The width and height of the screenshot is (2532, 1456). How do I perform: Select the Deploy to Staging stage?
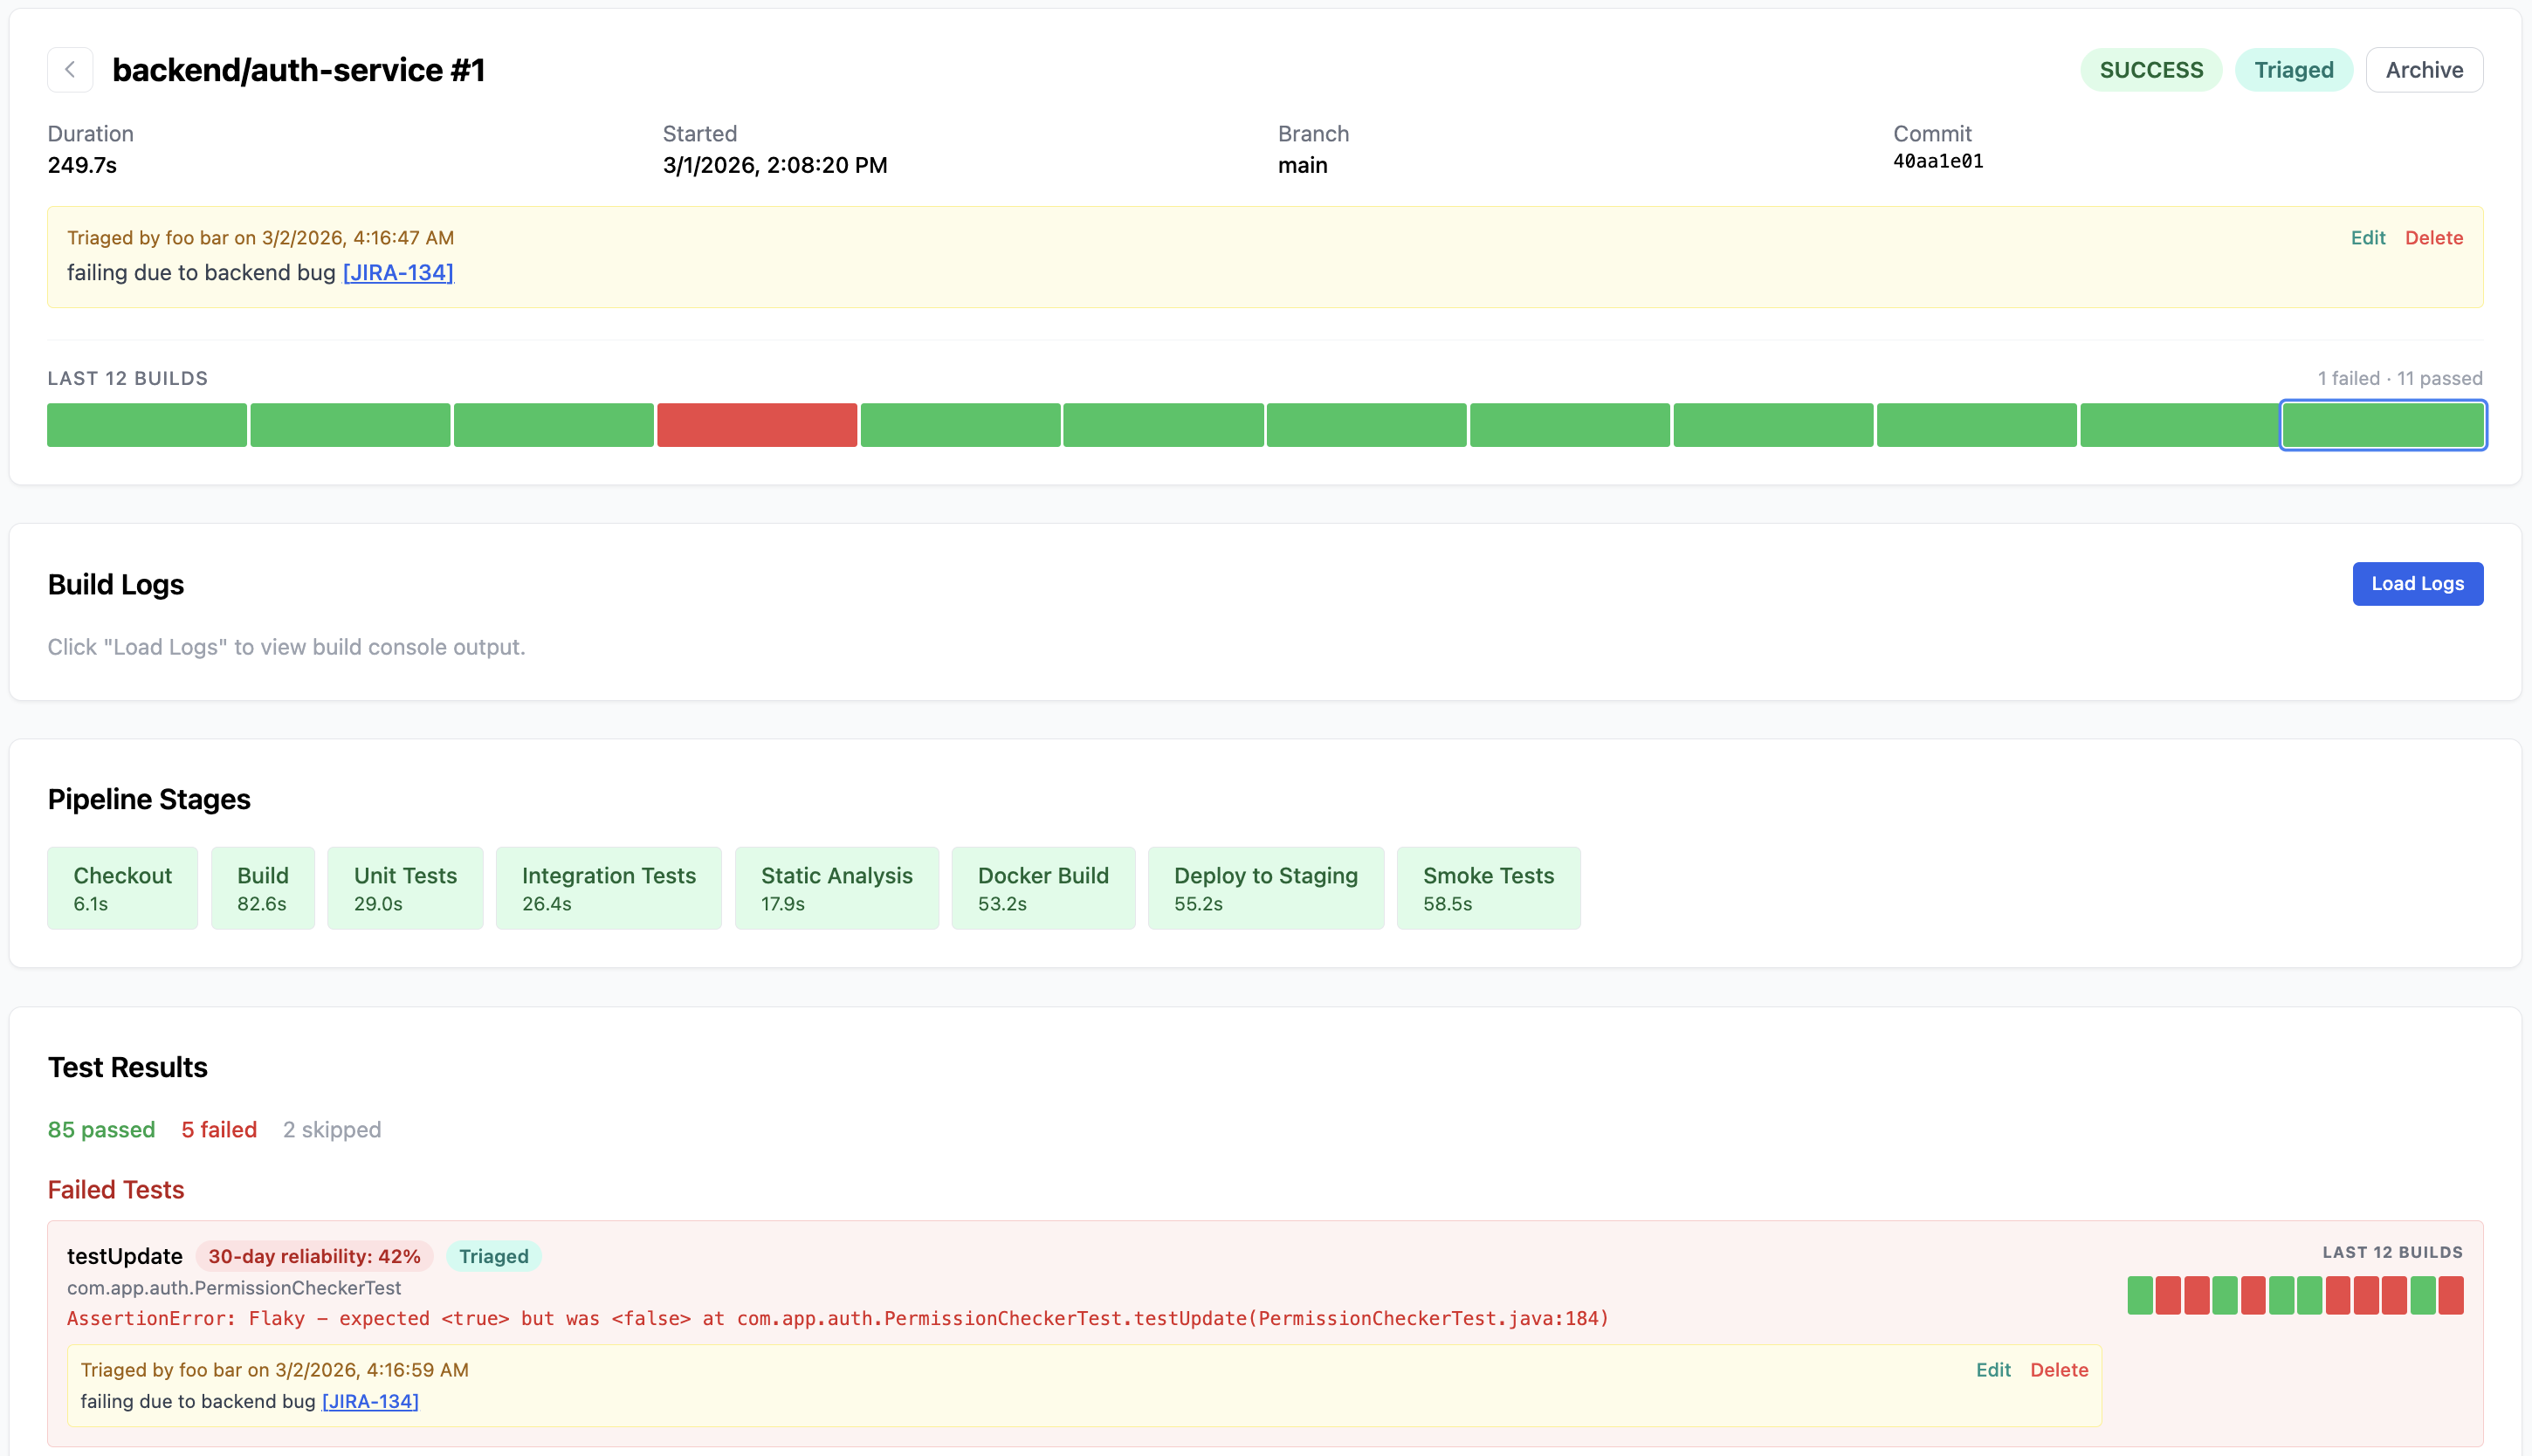1265,887
